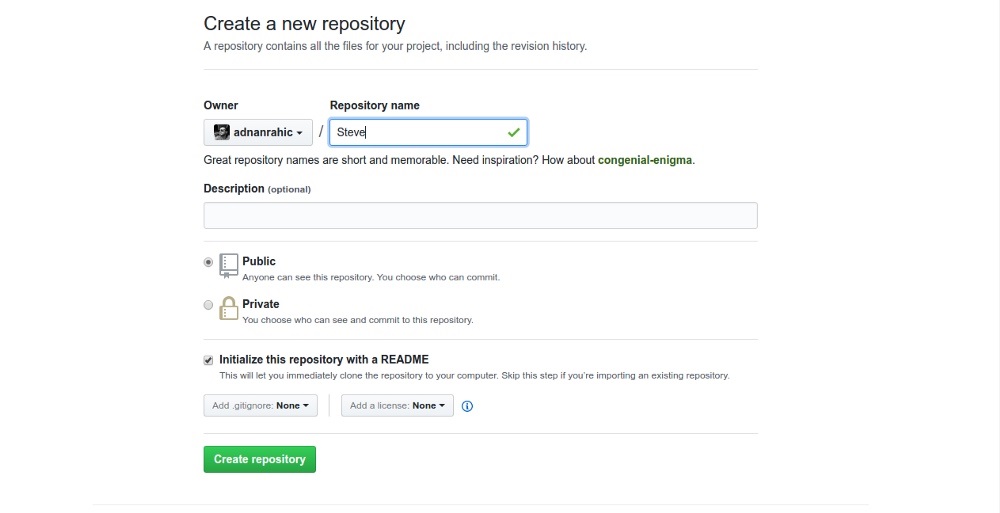Click the 'Create a new repository' heading

click(304, 24)
